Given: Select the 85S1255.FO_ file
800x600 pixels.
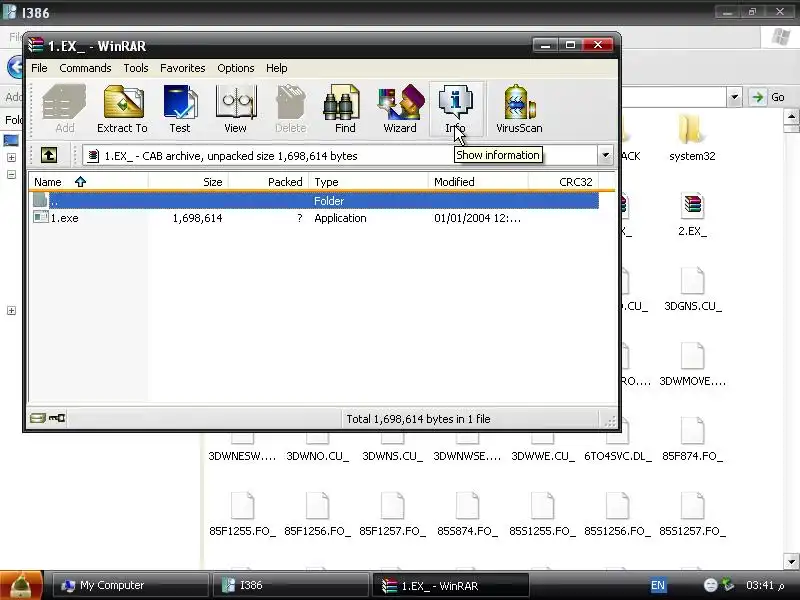Looking at the screenshot, I should tap(542, 514).
